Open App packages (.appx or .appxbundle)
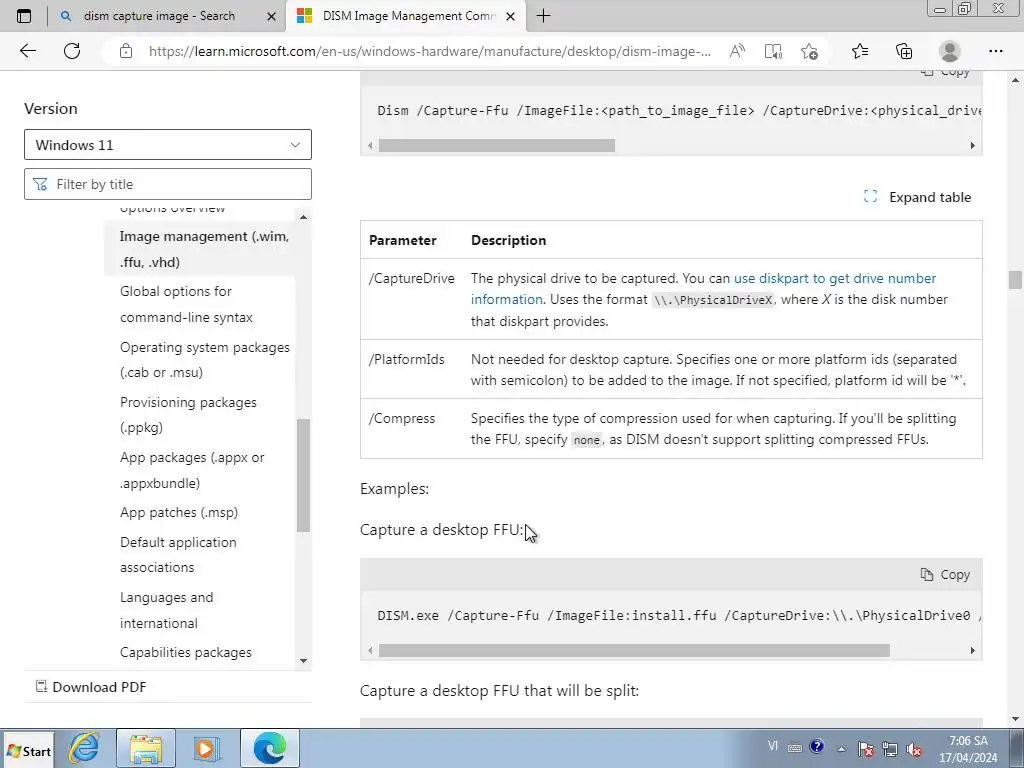Viewport: 1024px width, 768px height. pyautogui.click(x=192, y=470)
